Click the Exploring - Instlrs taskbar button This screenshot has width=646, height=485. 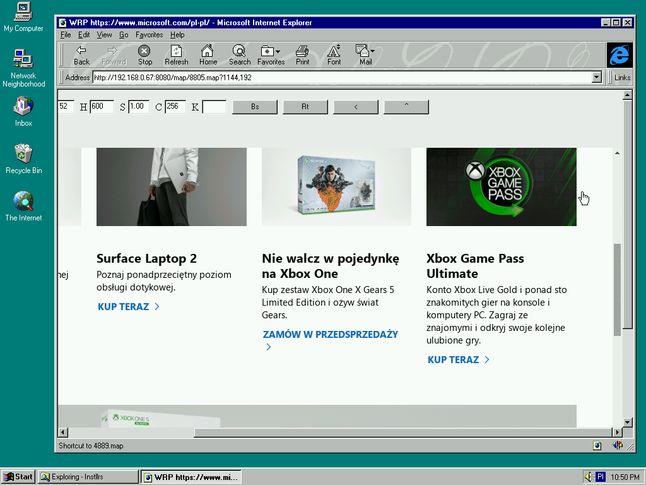click(x=88, y=477)
